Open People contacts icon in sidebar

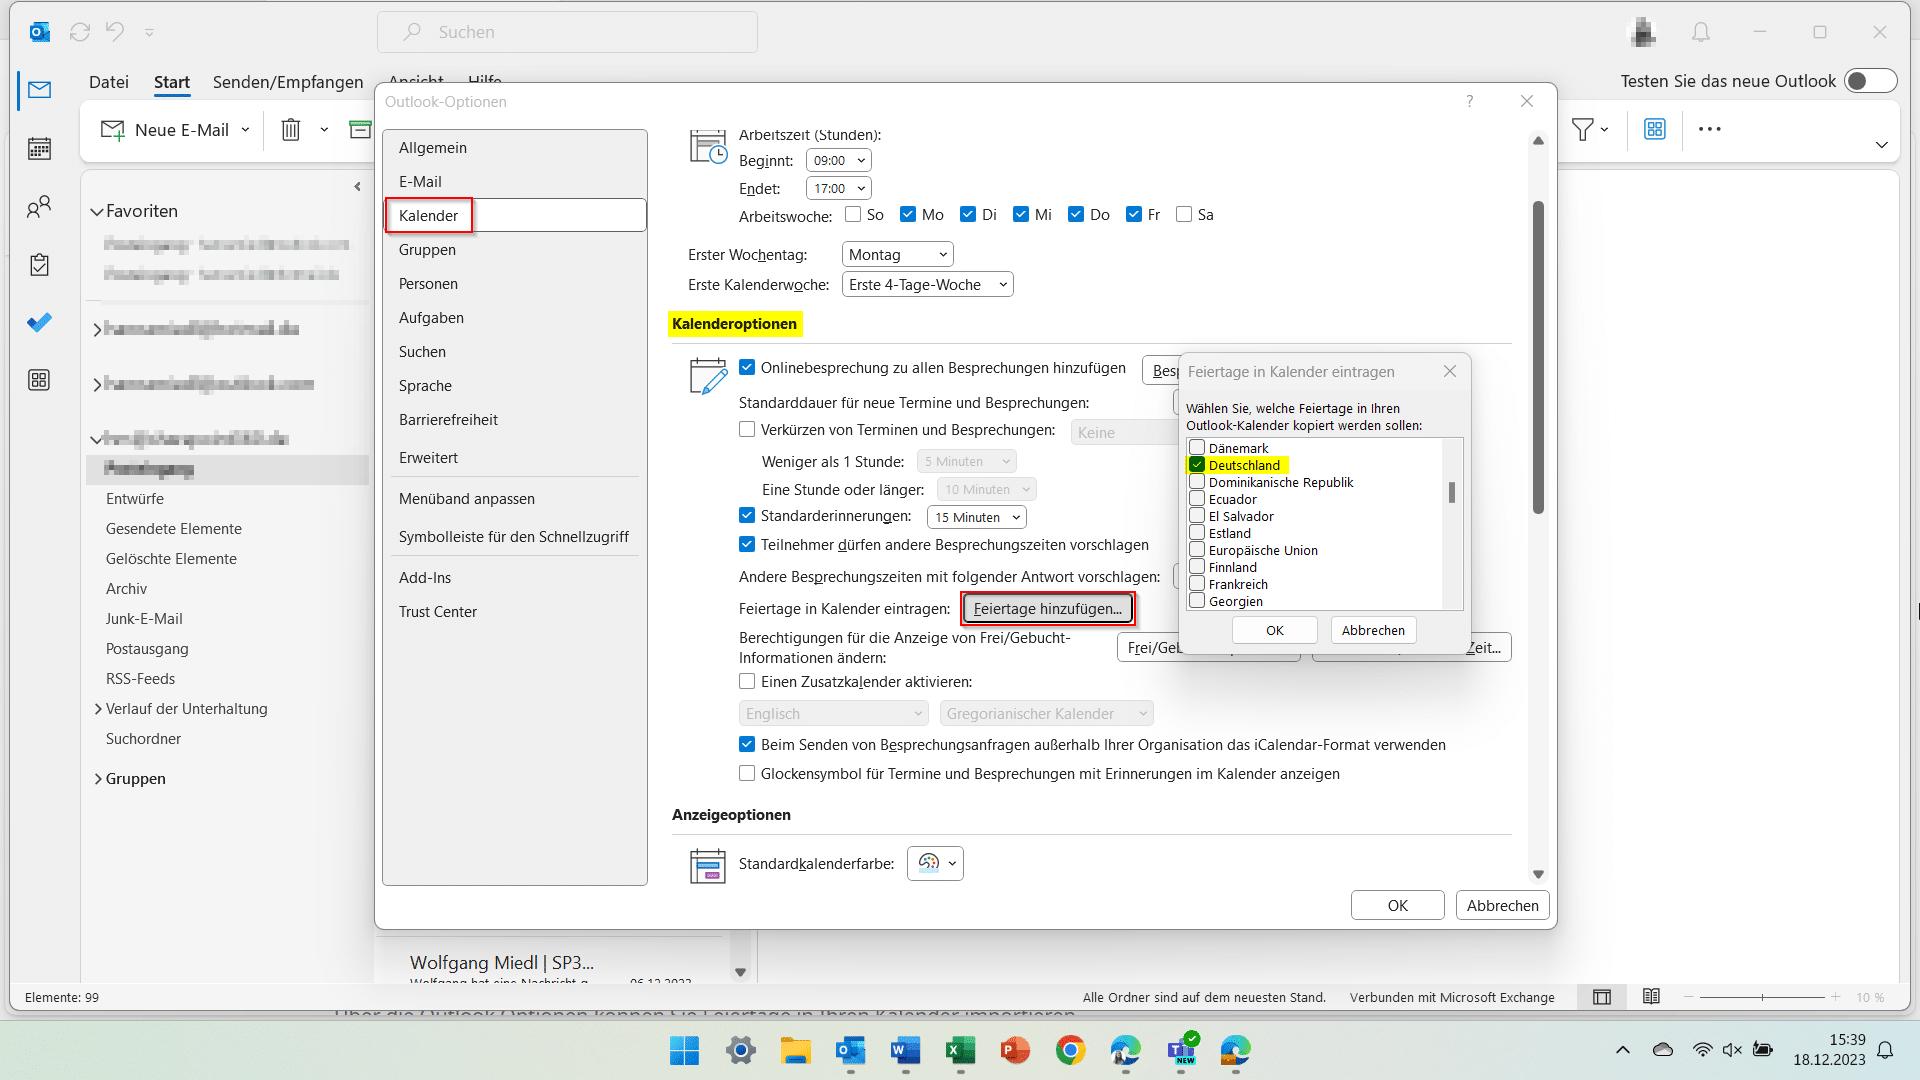(39, 207)
